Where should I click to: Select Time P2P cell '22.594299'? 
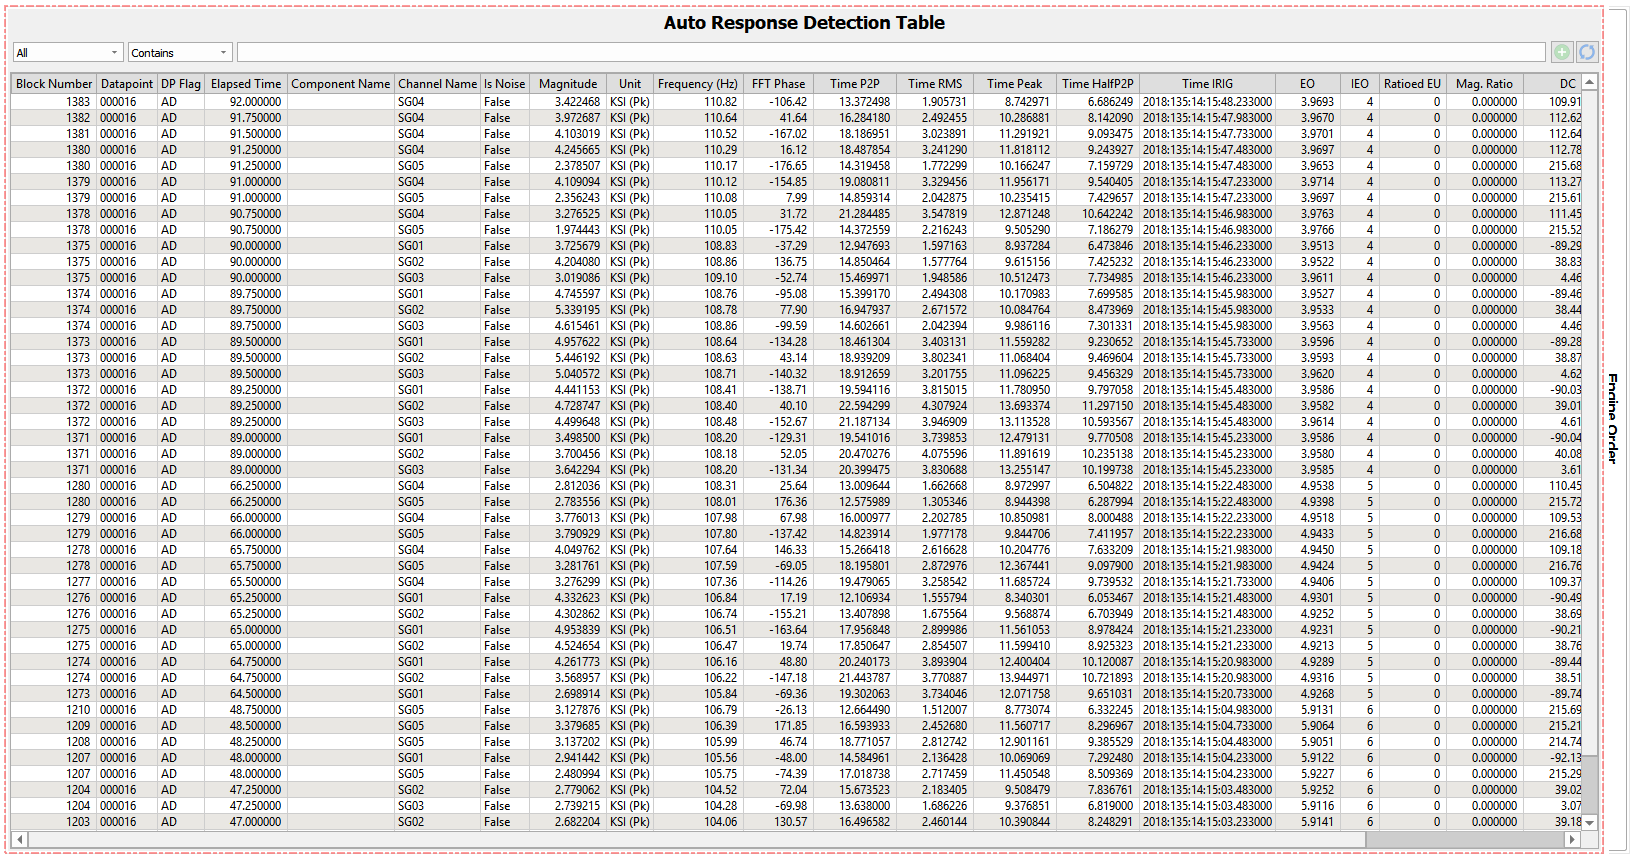[854, 406]
